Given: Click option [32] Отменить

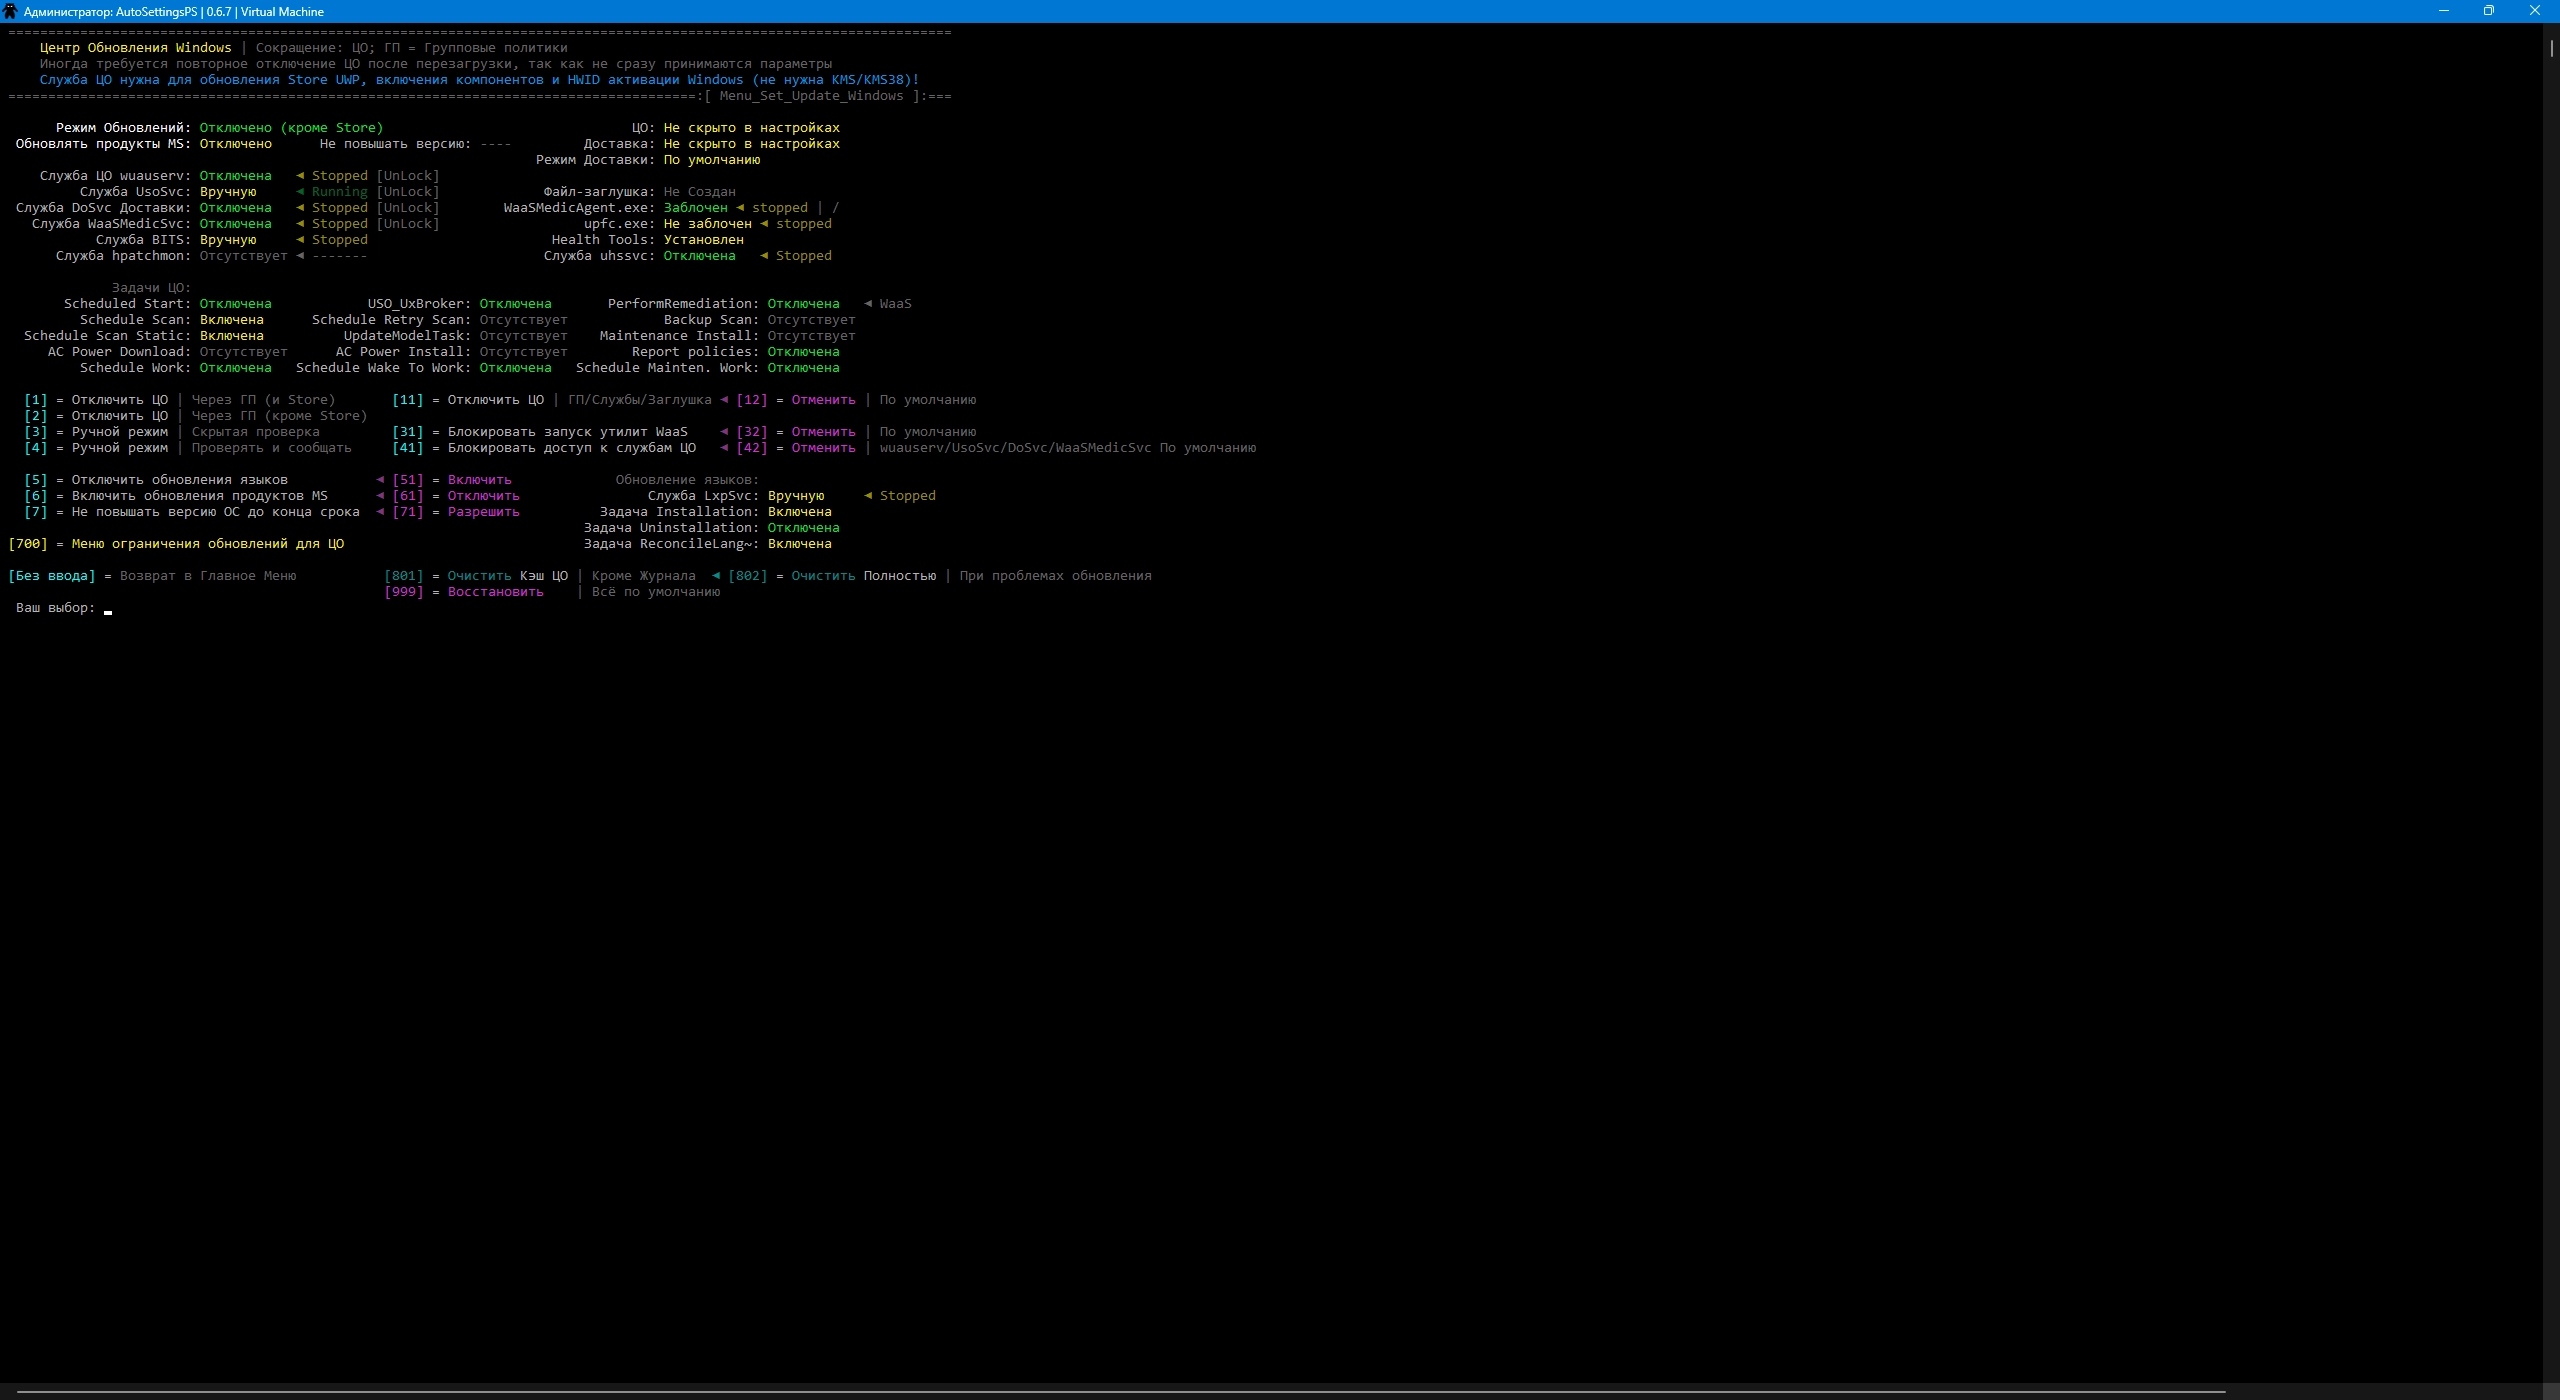Looking at the screenshot, I should pos(796,432).
